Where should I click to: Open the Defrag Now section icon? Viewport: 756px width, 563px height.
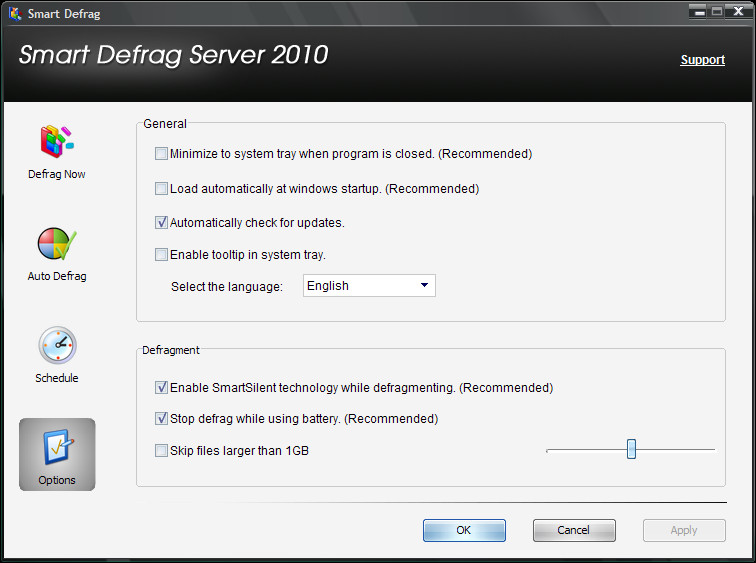pyautogui.click(x=57, y=141)
